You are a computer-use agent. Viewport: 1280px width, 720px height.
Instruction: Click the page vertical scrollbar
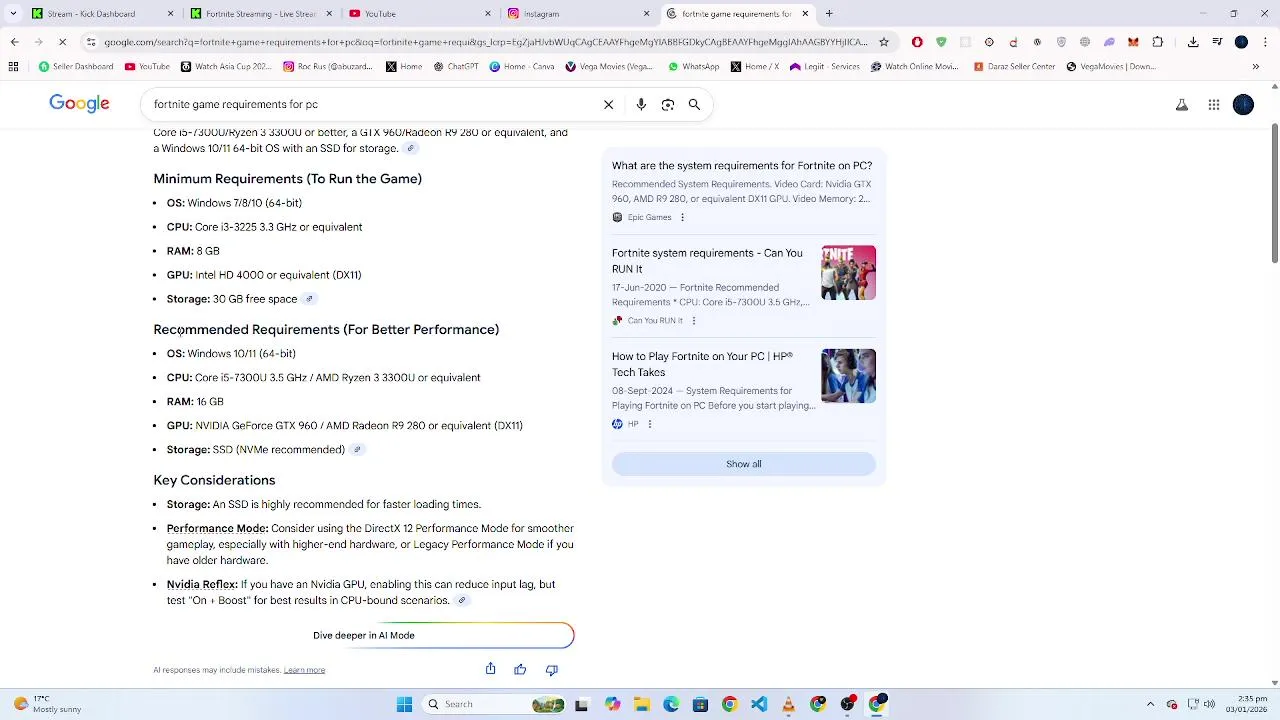[x=1274, y=195]
